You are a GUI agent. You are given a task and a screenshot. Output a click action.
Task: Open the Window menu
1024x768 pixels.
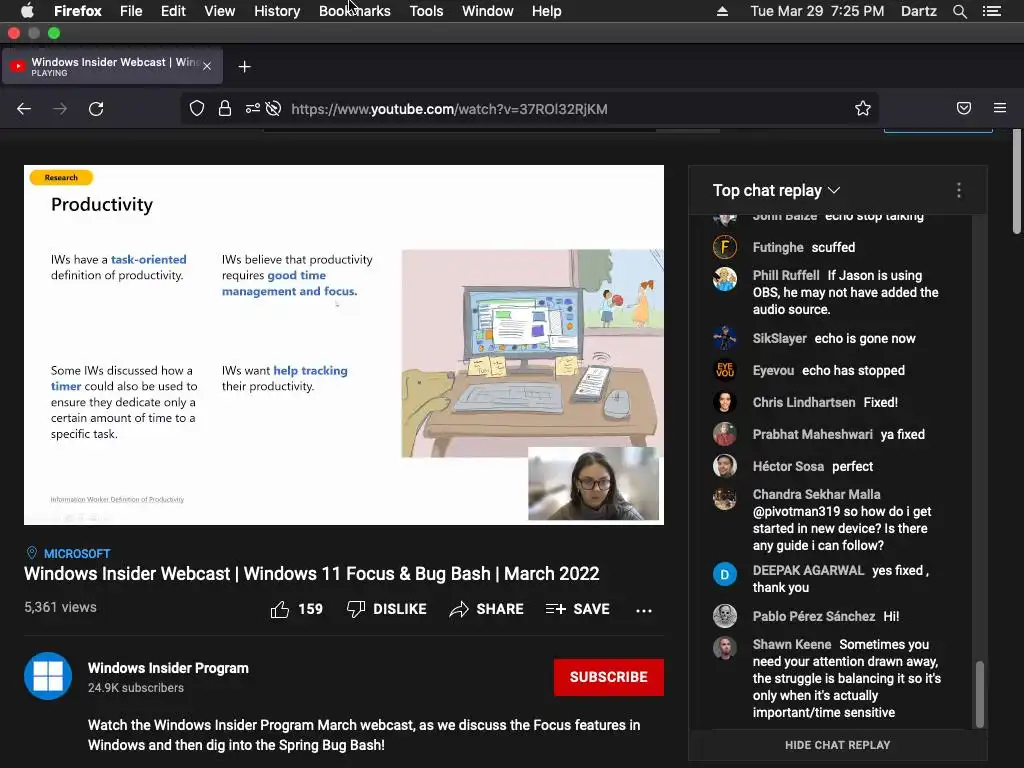point(487,11)
